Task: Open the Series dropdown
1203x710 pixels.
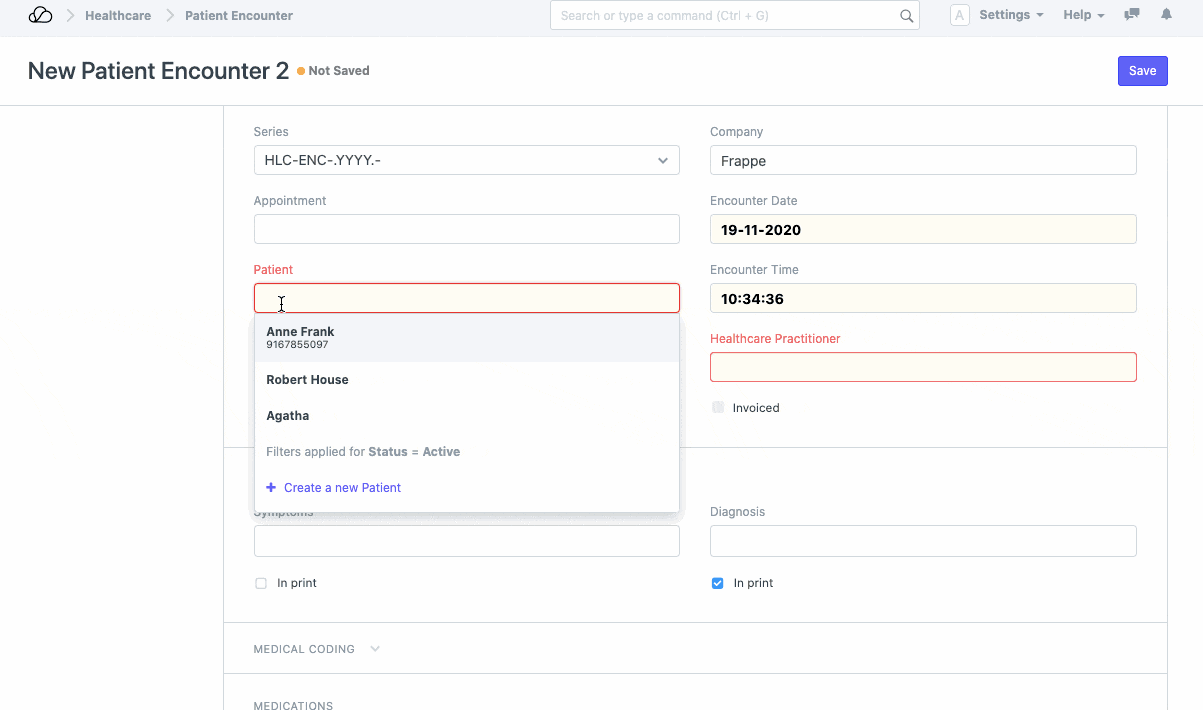Action: pos(466,160)
